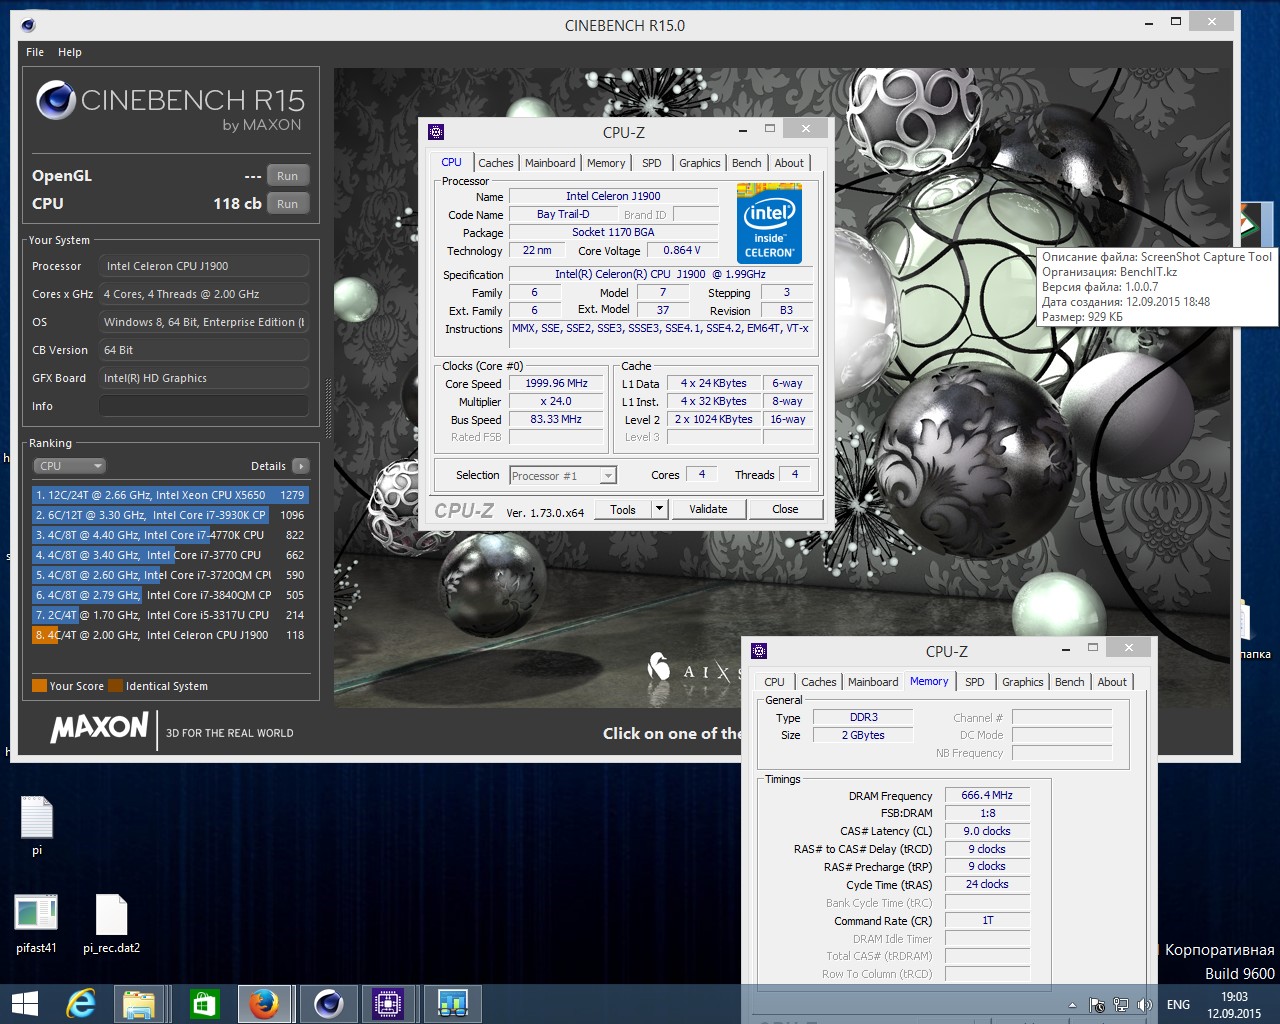Open the last taskbar application icon
Viewport: 1280px width, 1024px height.
[452, 1004]
